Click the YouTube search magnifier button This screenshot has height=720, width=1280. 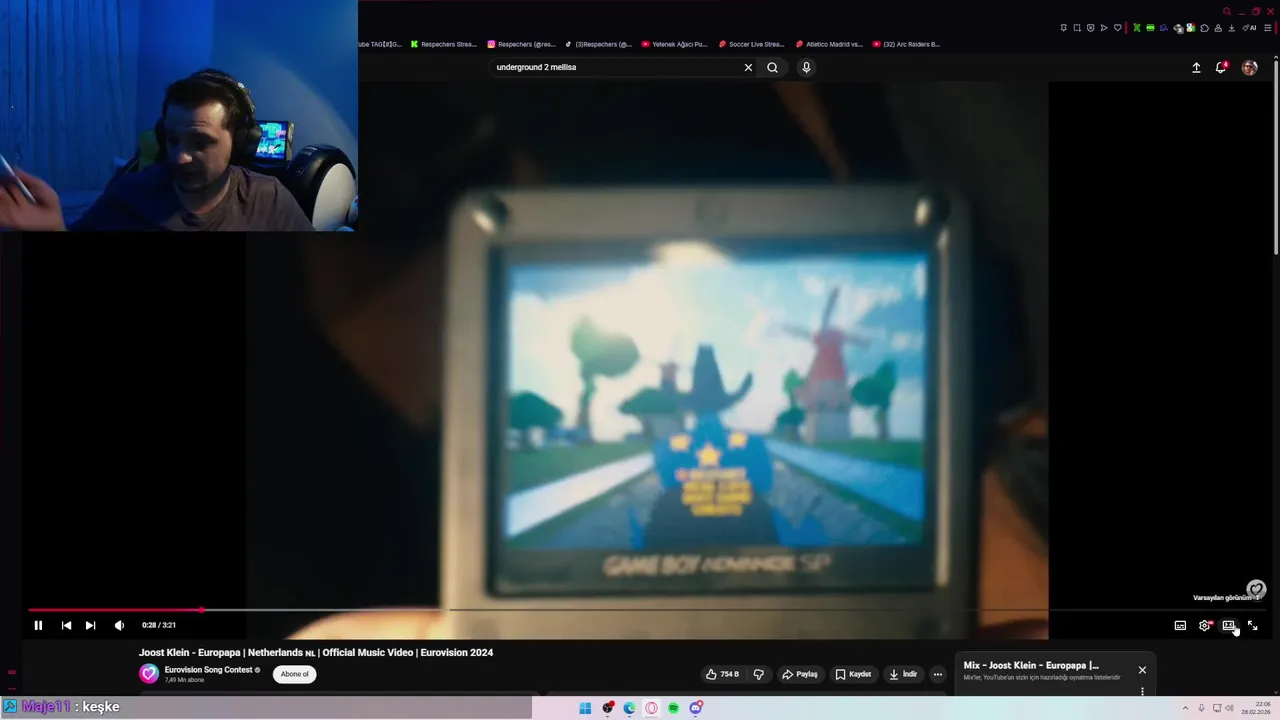point(772,67)
